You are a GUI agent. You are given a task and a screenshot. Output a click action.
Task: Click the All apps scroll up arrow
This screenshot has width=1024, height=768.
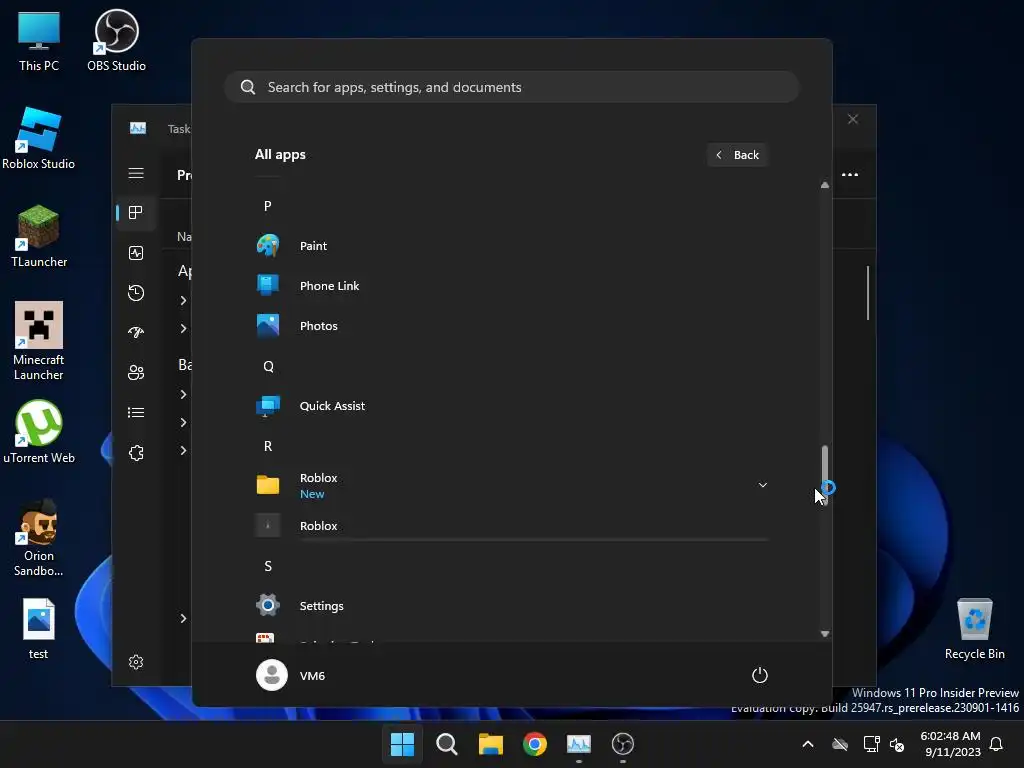tap(825, 185)
